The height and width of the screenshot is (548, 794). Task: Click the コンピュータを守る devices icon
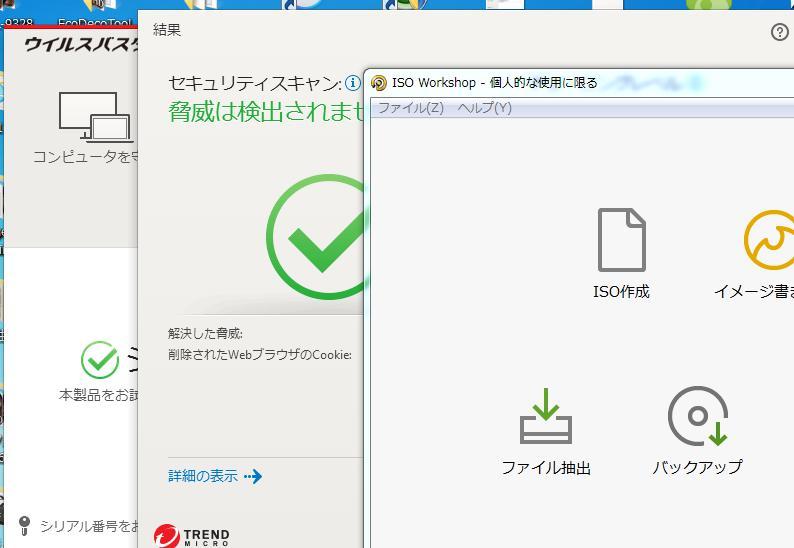click(94, 116)
